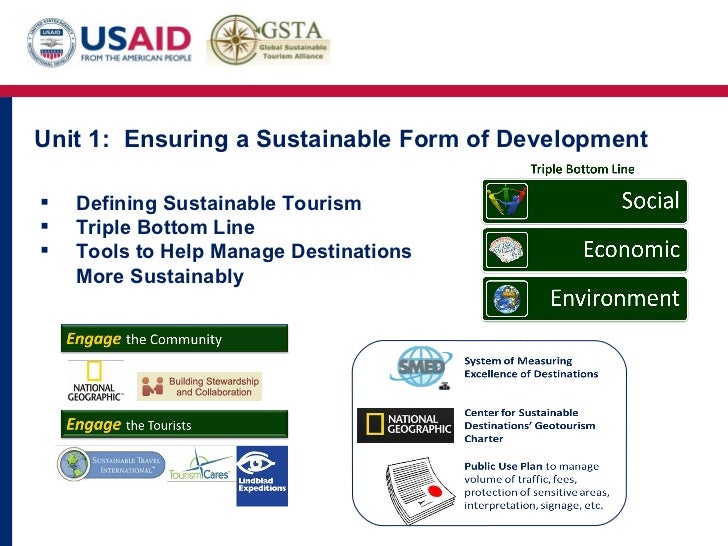Click the Unit 1 slide title
Viewport: 728px width, 546px height.
coord(341,139)
